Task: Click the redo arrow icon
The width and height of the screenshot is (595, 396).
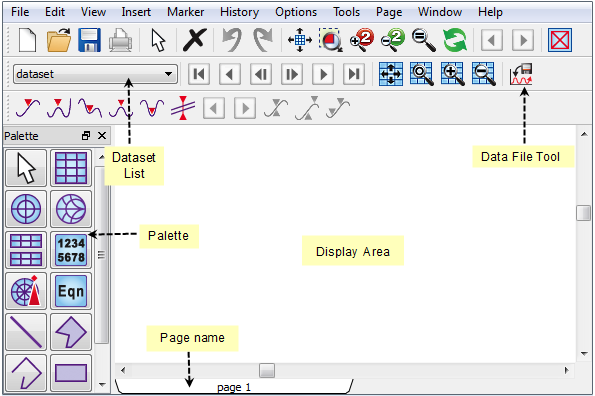Action: 263,40
